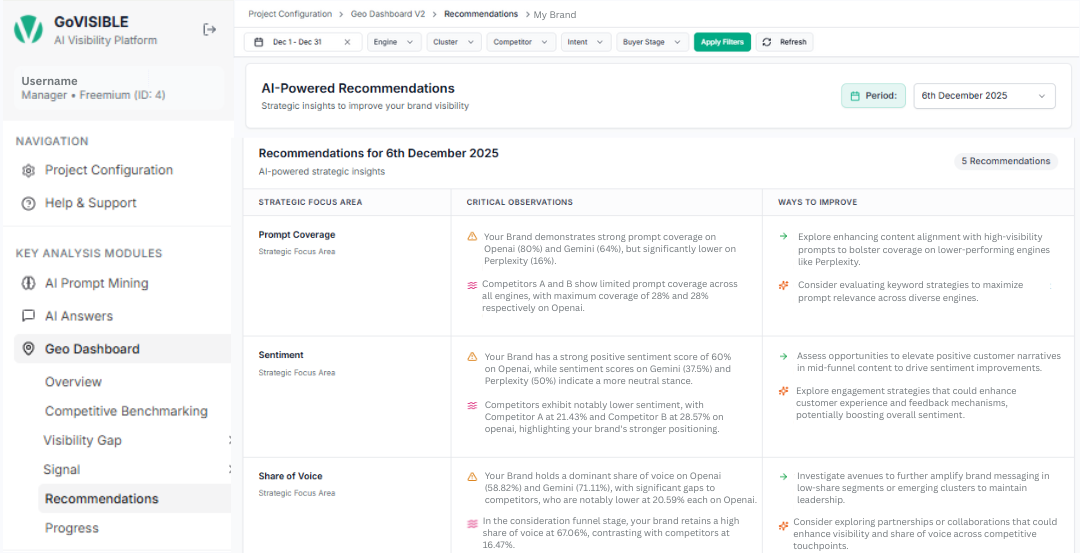
Task: Click My Brand breadcrumb
Action: pyautogui.click(x=554, y=14)
